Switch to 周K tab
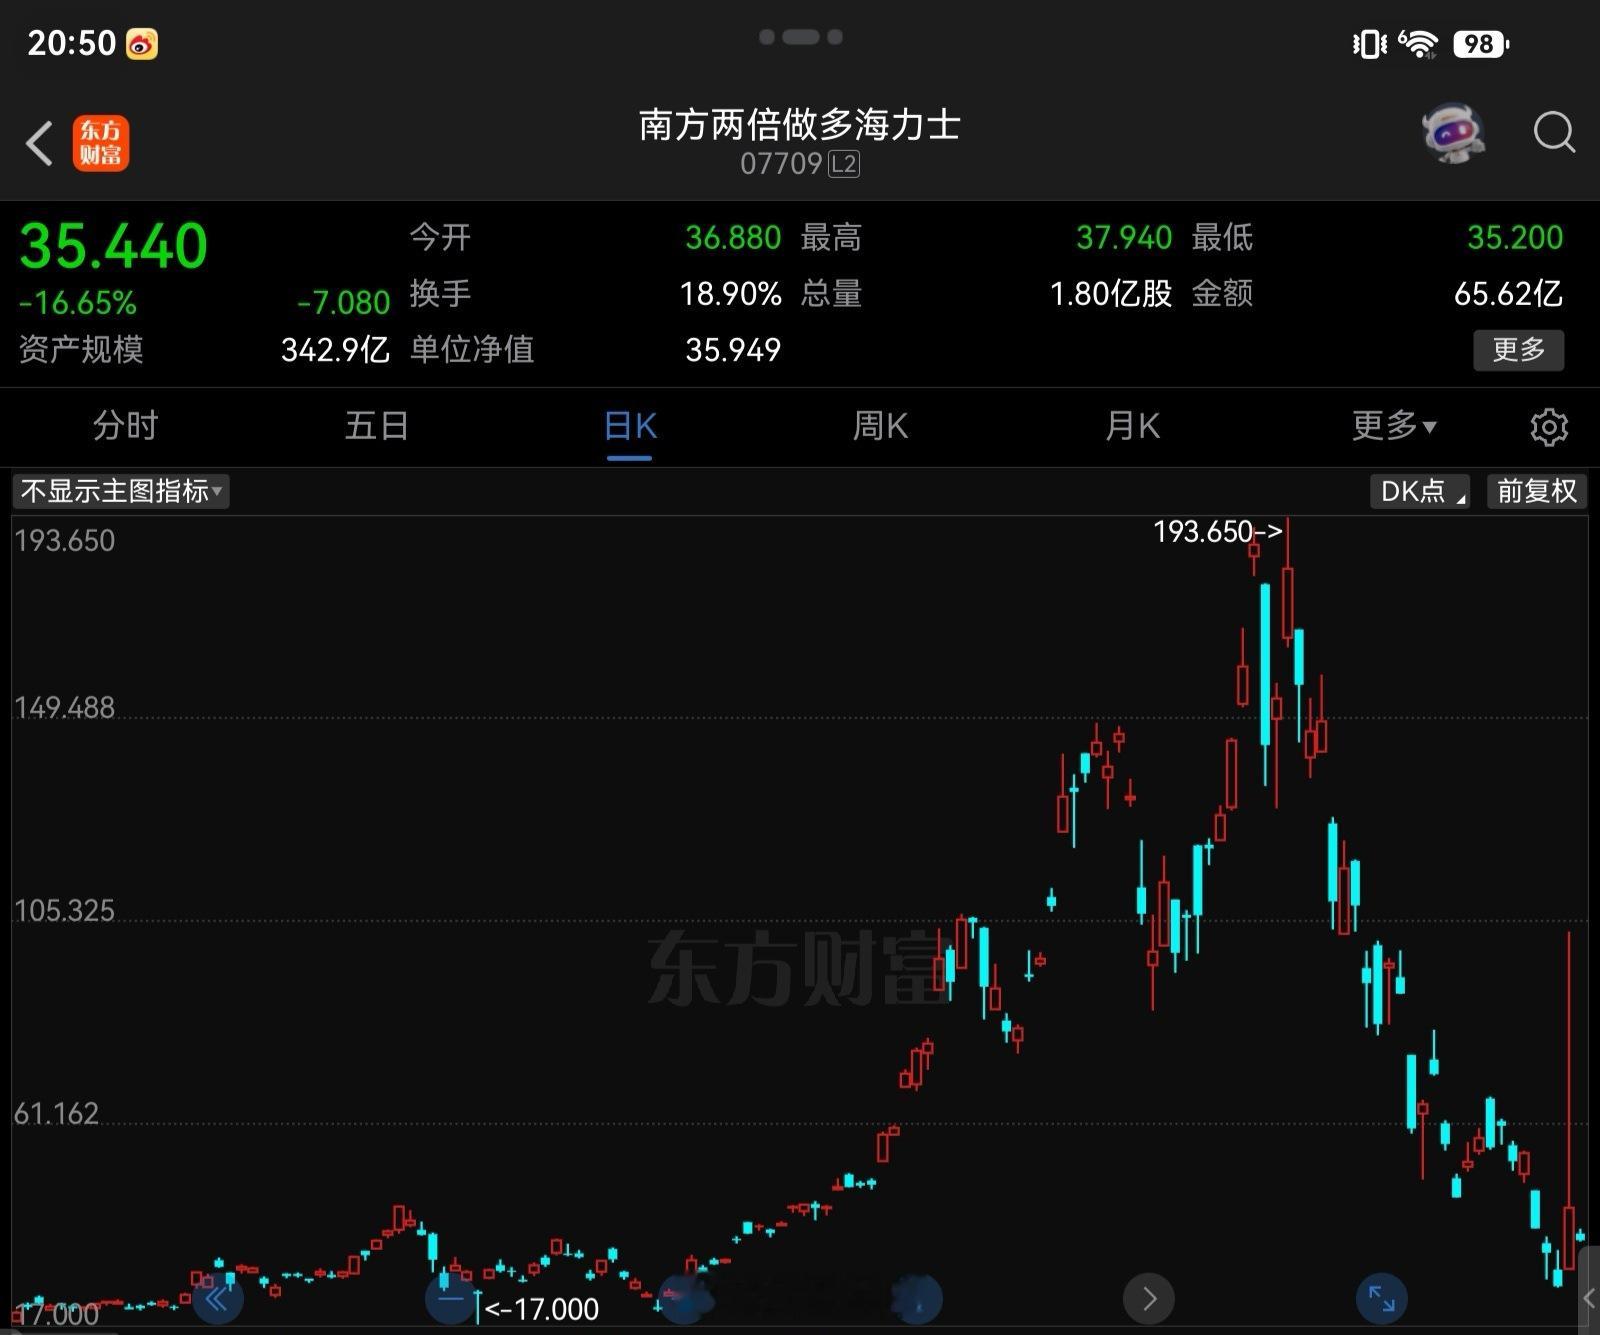Viewport: 1600px width, 1335px height. 880,426
